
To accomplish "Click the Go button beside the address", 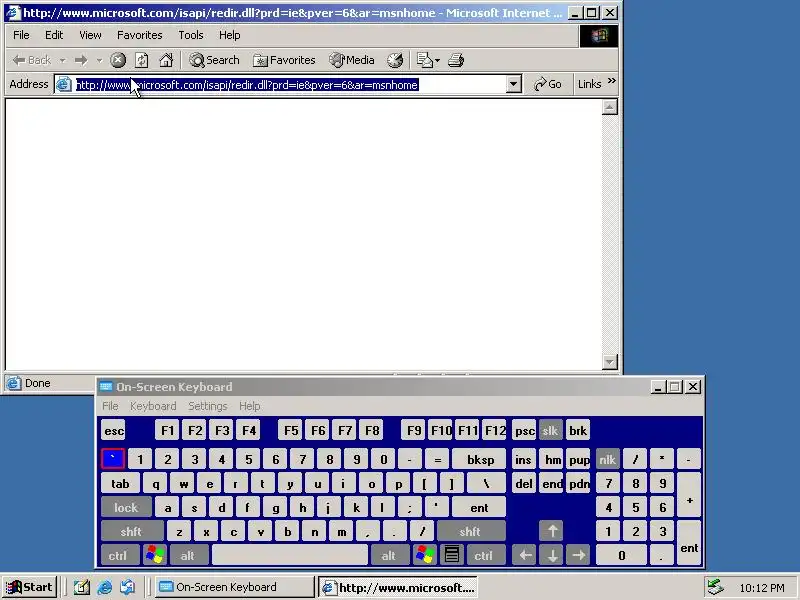I will click(547, 84).
